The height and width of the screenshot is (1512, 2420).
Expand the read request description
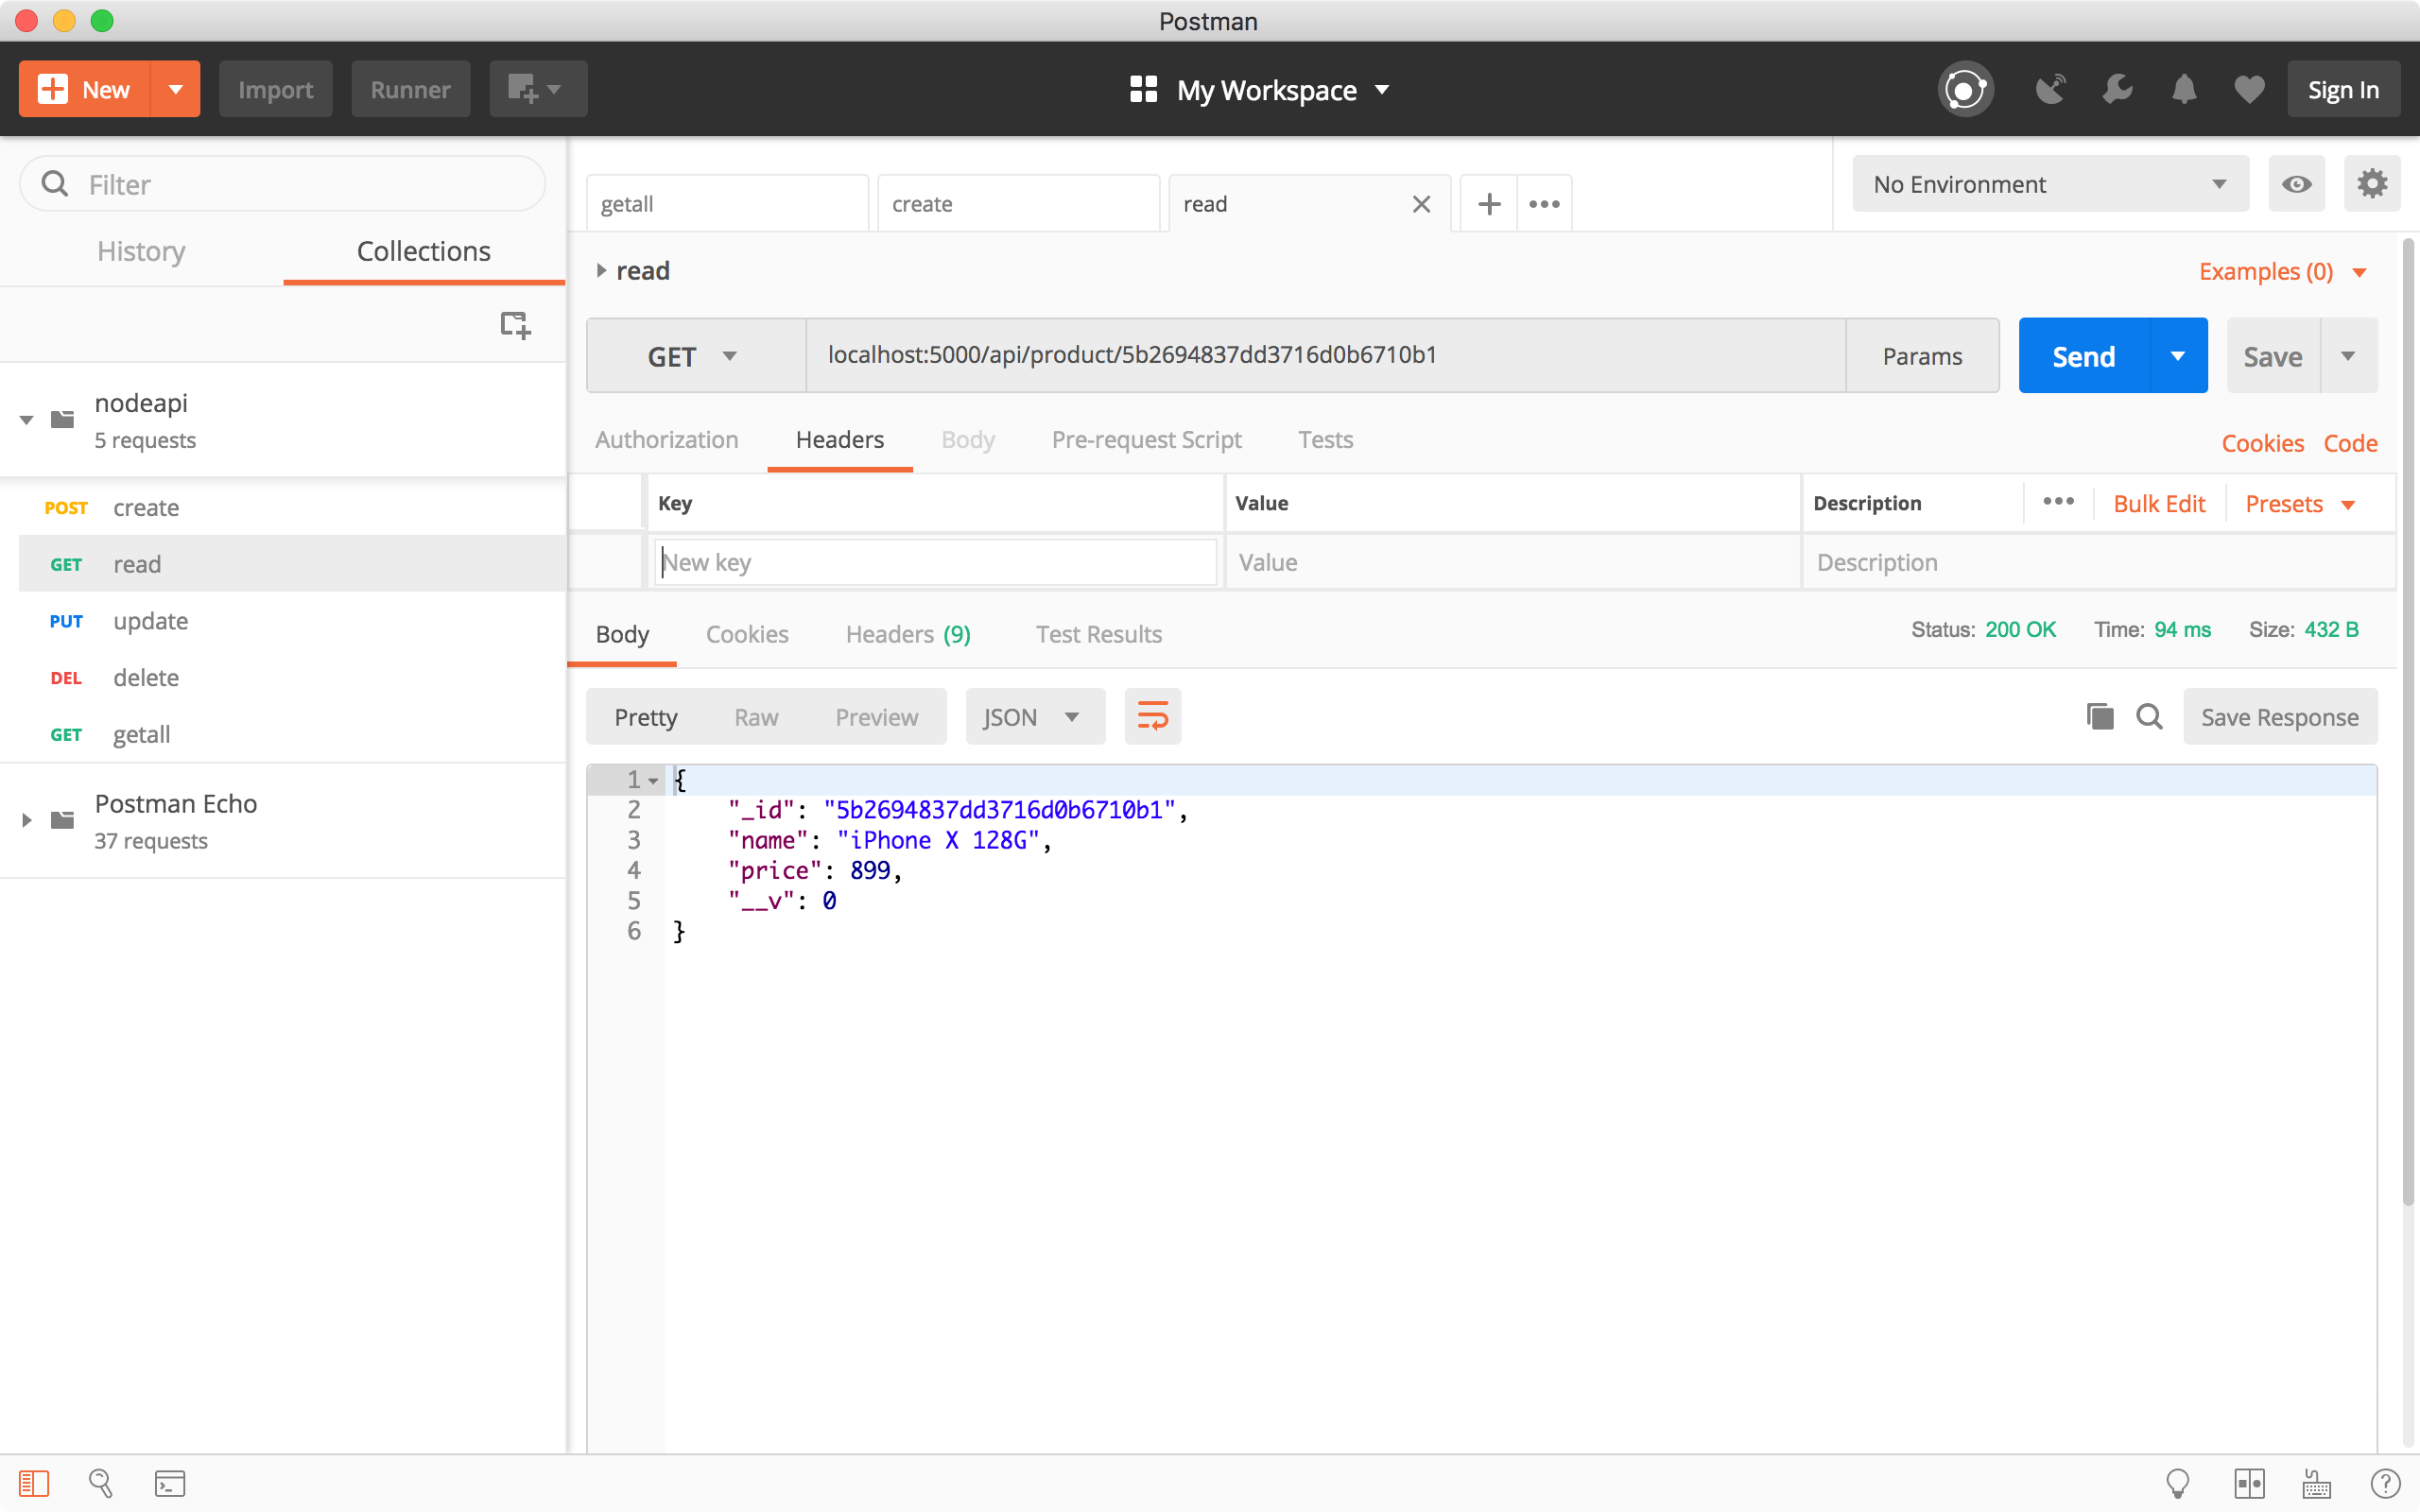[x=601, y=270]
